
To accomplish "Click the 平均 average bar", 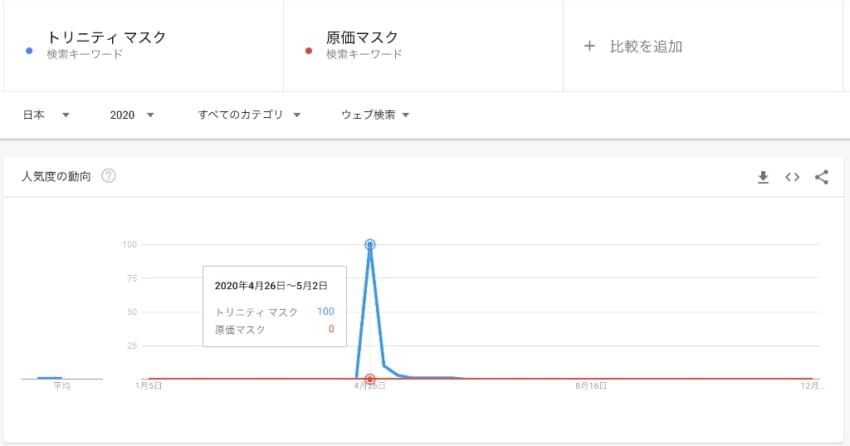I will (x=50, y=378).
